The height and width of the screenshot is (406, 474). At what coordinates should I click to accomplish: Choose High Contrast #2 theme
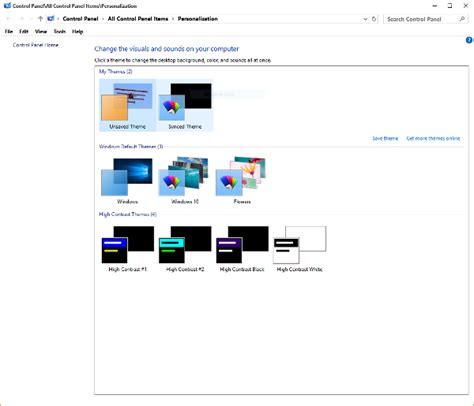[185, 249]
